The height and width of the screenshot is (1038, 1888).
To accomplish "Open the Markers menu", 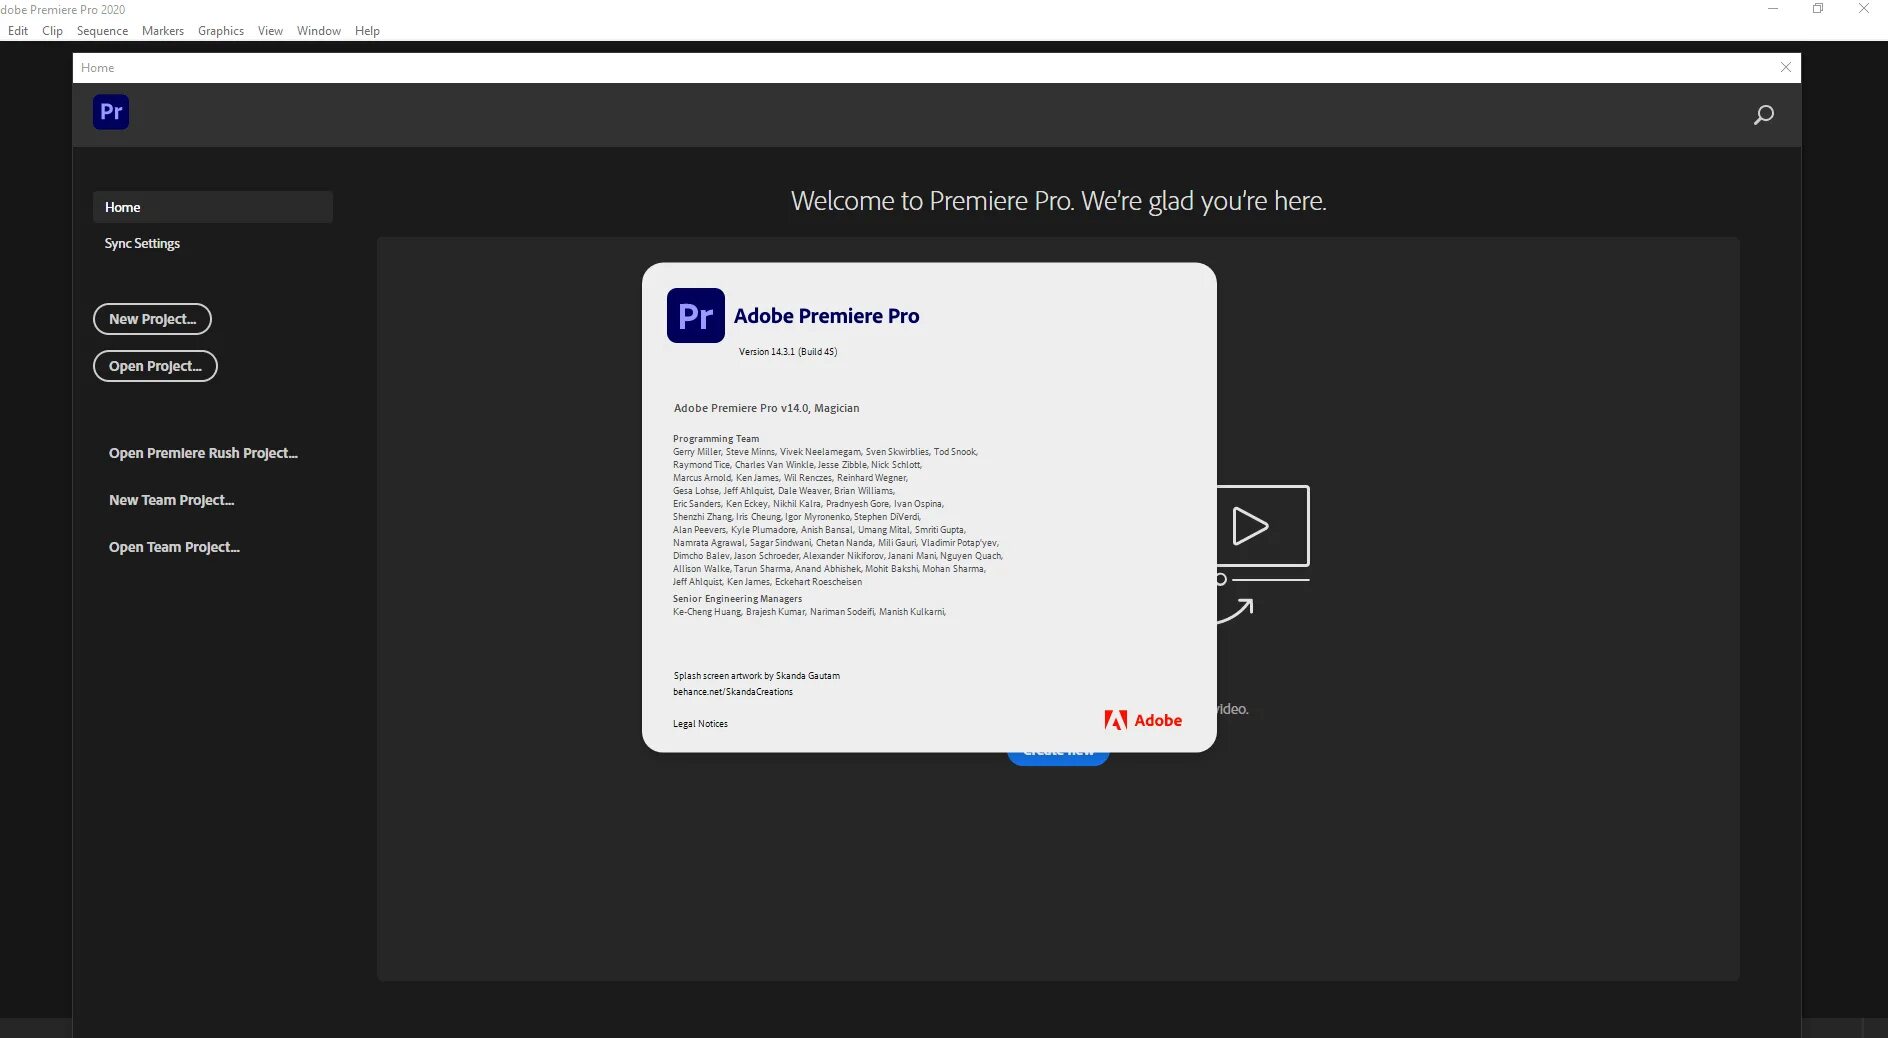I will pos(162,30).
